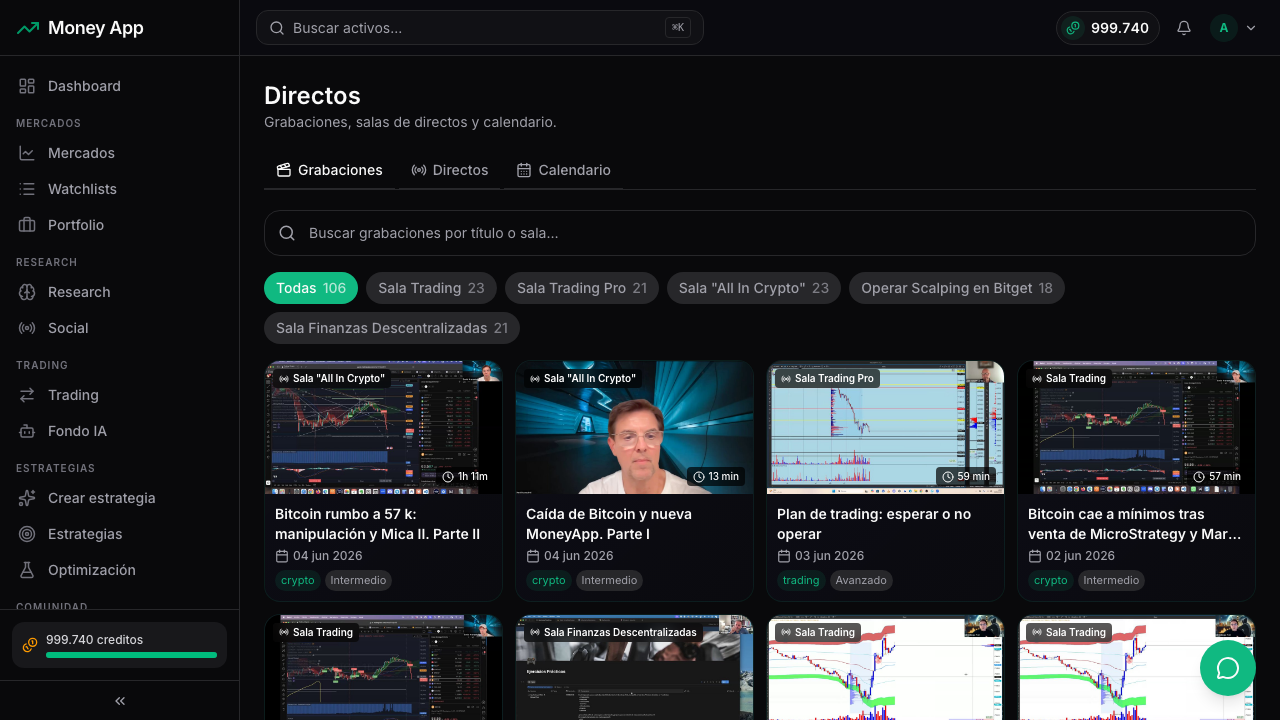Open Social broadcast icon in sidebar
1280x720 pixels.
tap(27, 328)
